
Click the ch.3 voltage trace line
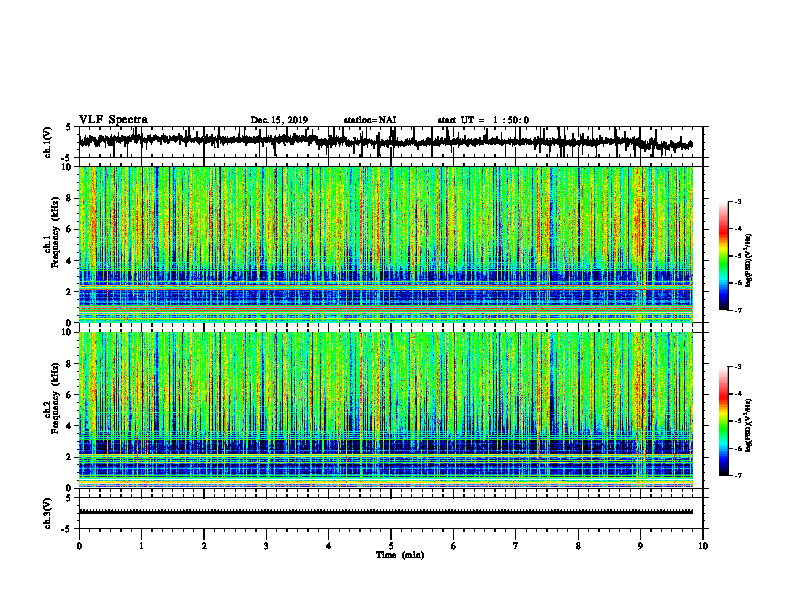[385, 512]
